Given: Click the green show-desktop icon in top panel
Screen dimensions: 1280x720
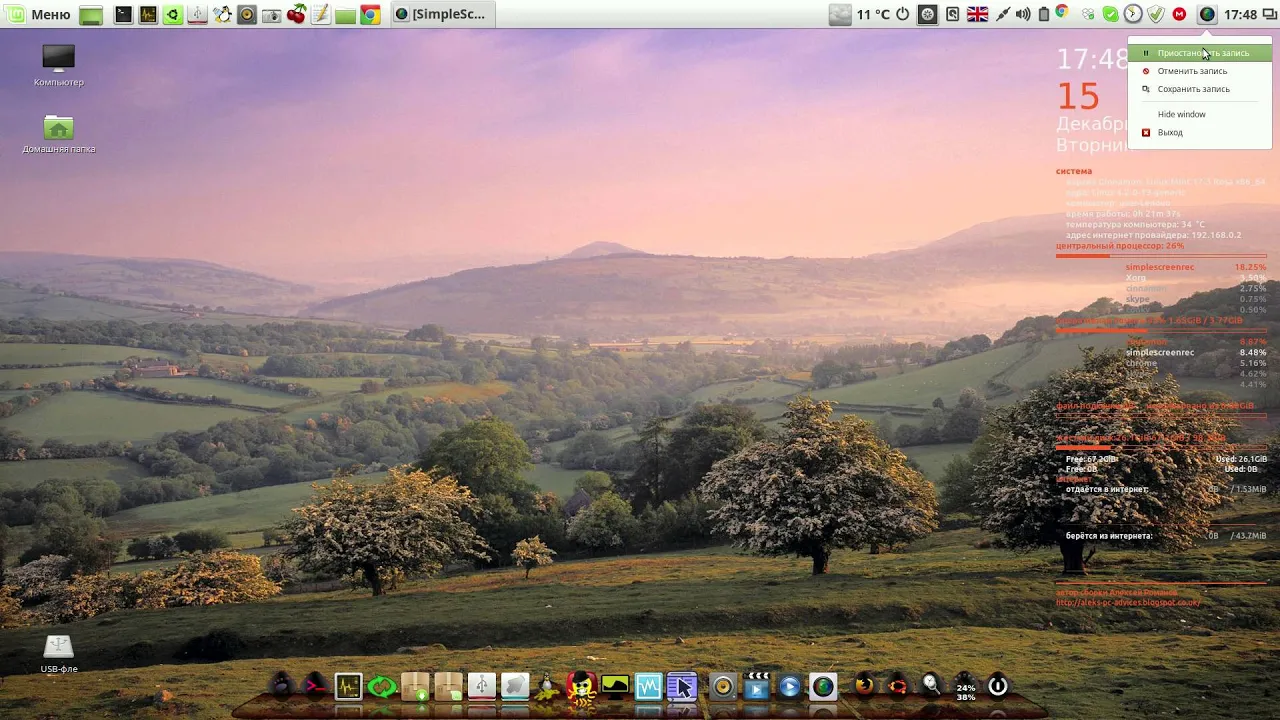Looking at the screenshot, I should [x=91, y=15].
